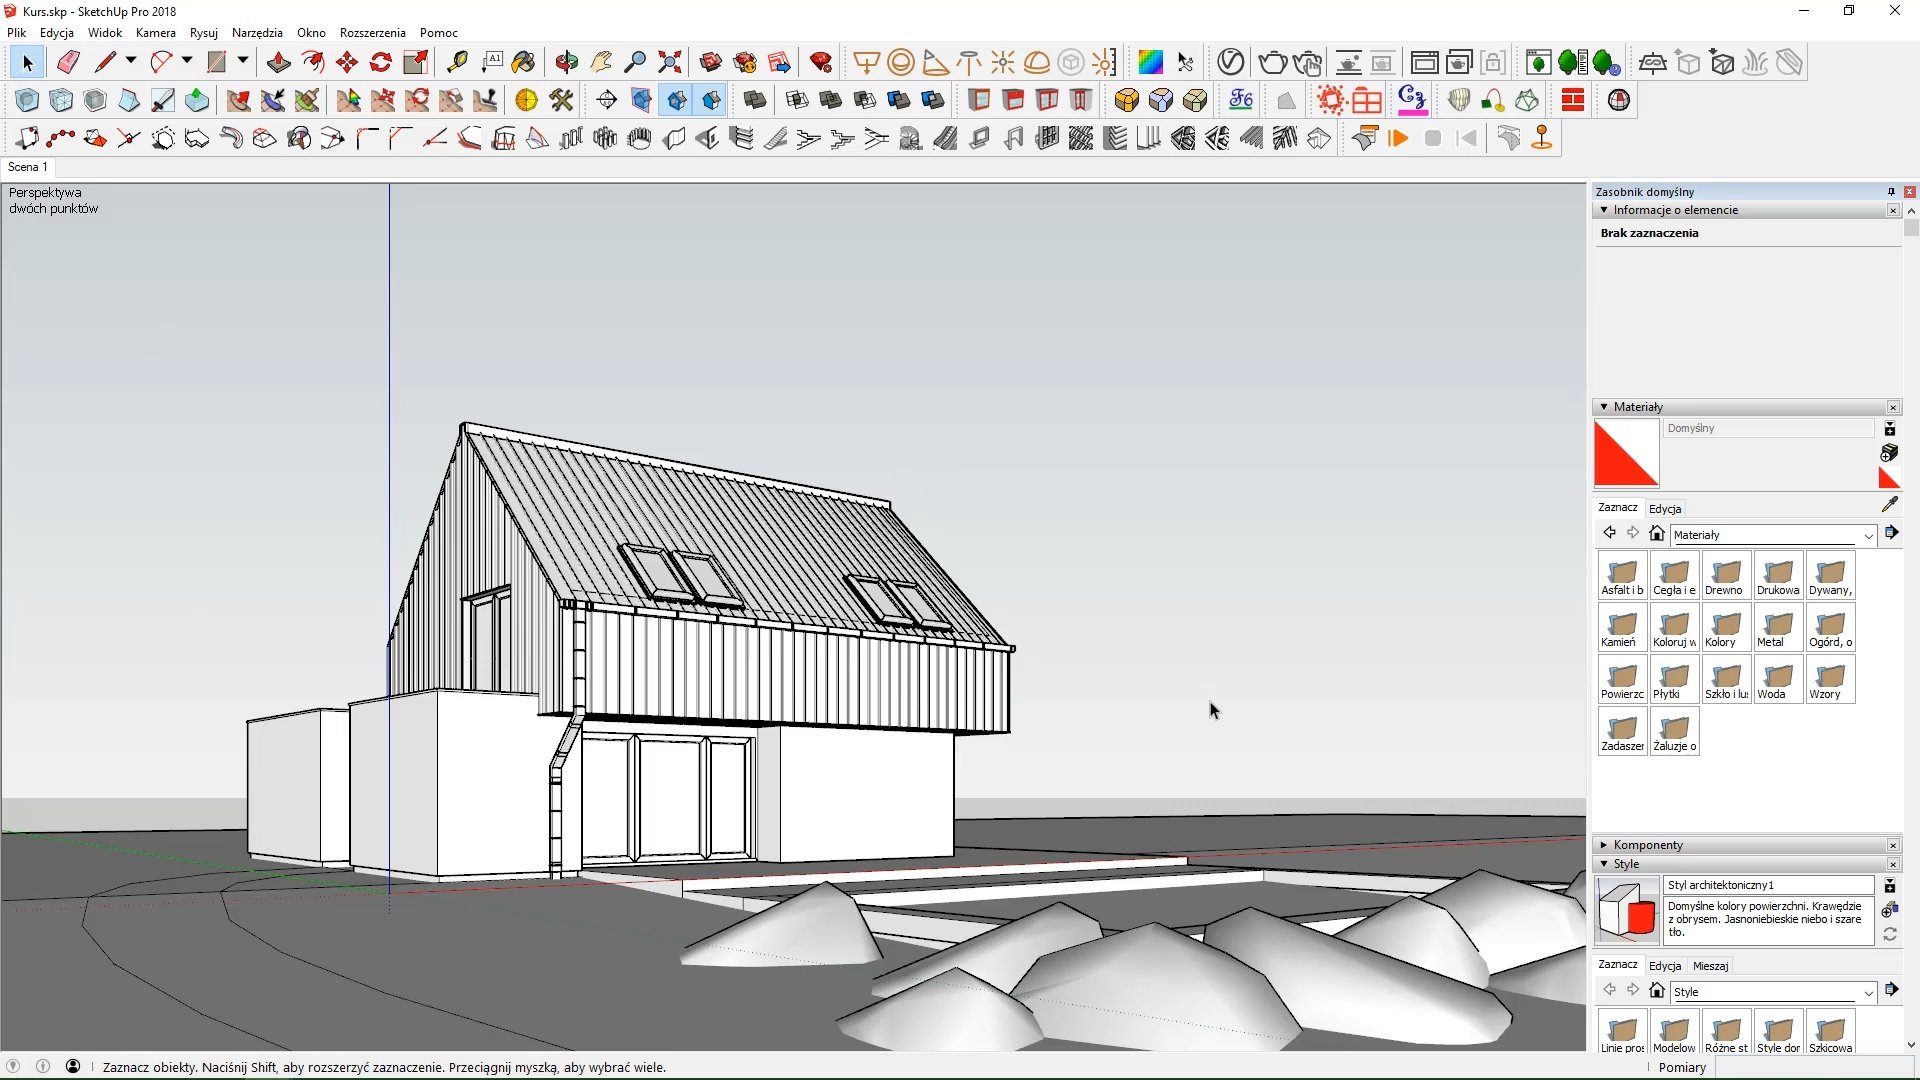
Task: Click the orange animation play button
Action: 1399,139
